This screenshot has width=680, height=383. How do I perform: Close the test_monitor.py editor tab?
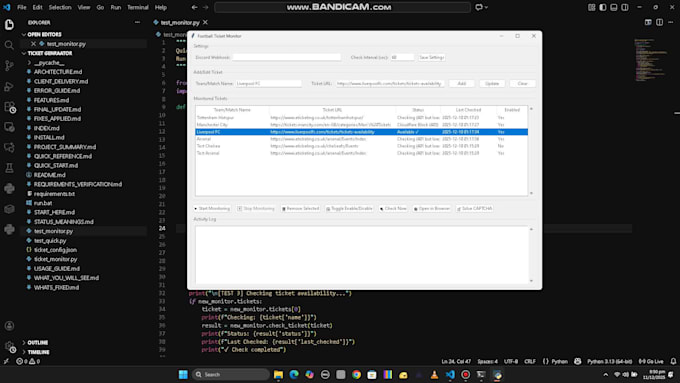(206, 22)
